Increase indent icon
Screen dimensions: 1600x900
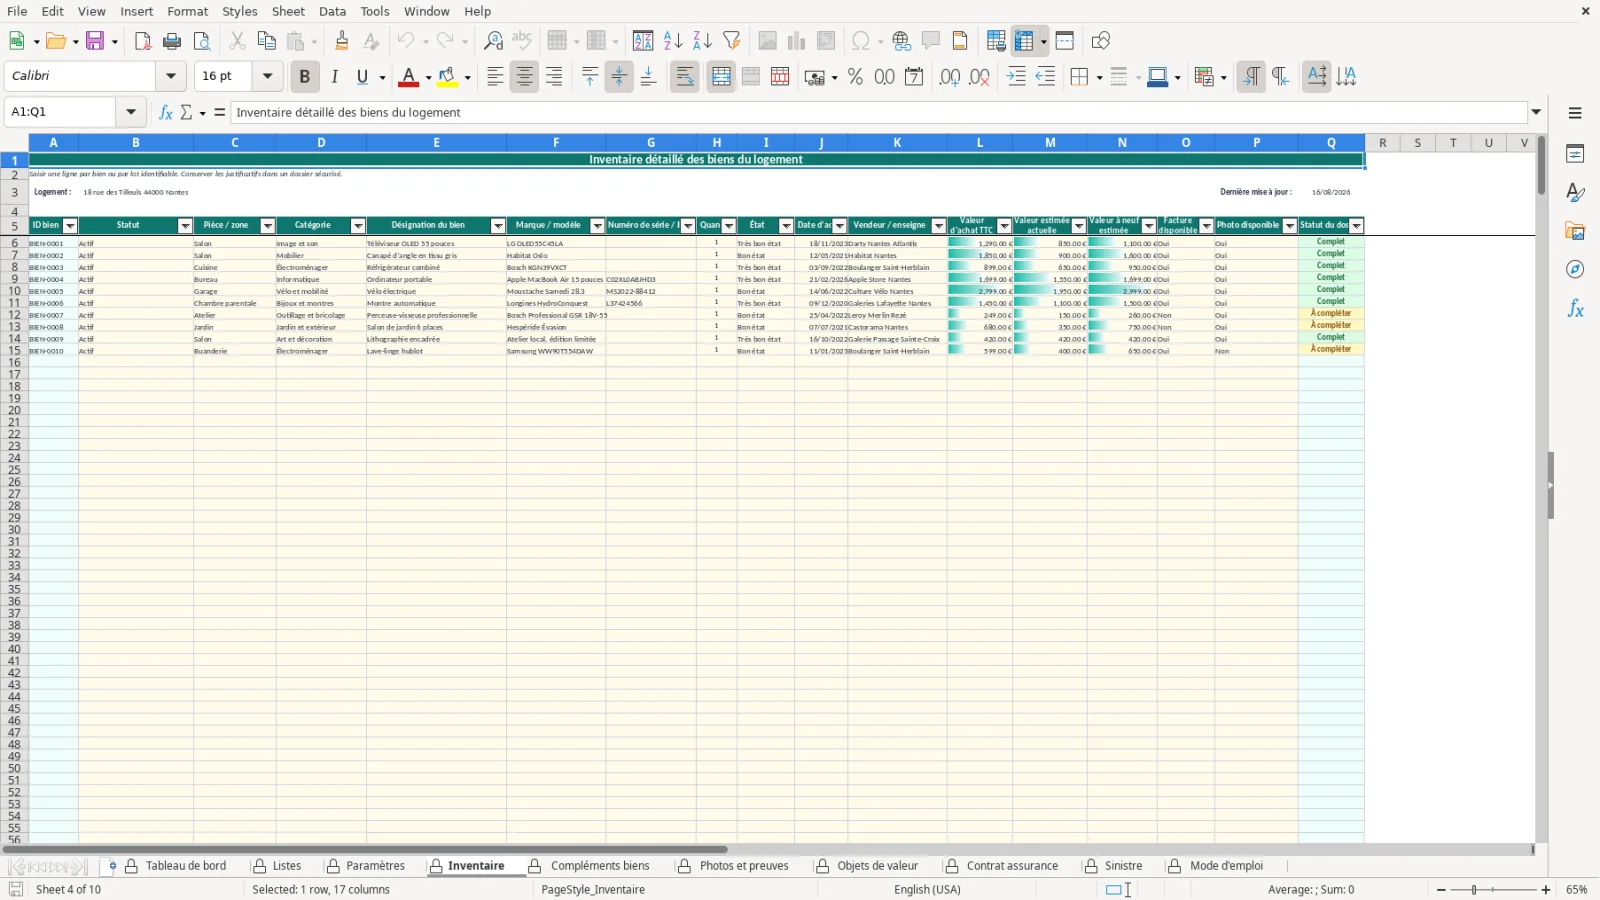(1016, 77)
